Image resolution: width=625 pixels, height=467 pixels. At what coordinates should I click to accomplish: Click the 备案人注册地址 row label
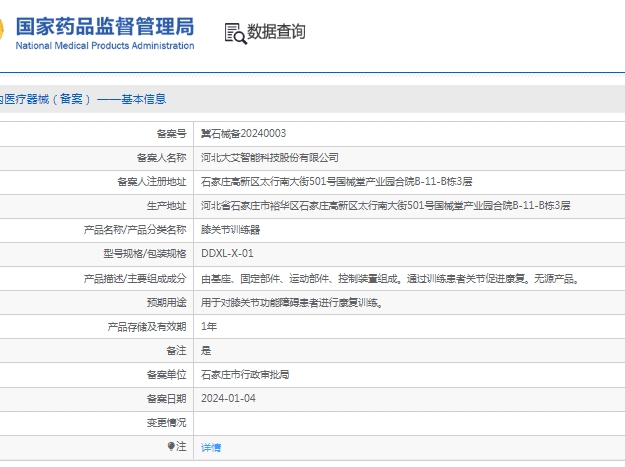(x=152, y=182)
